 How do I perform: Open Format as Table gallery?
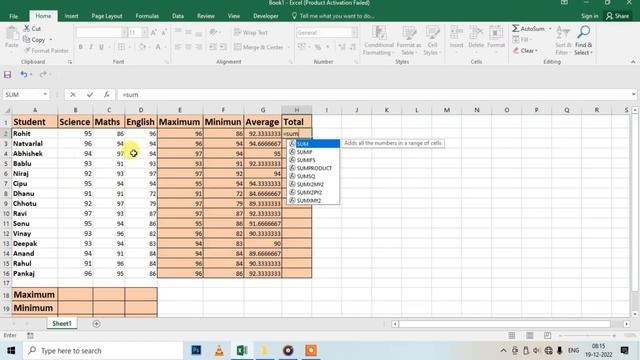[408, 40]
